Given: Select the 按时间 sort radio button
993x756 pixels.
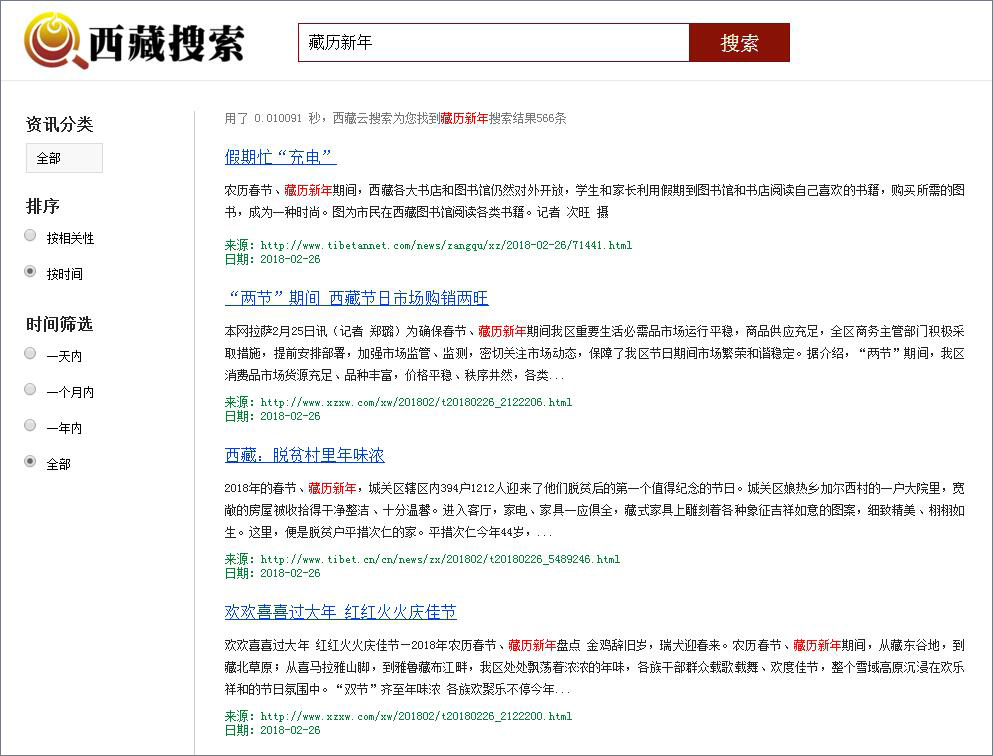Looking at the screenshot, I should click(30, 272).
